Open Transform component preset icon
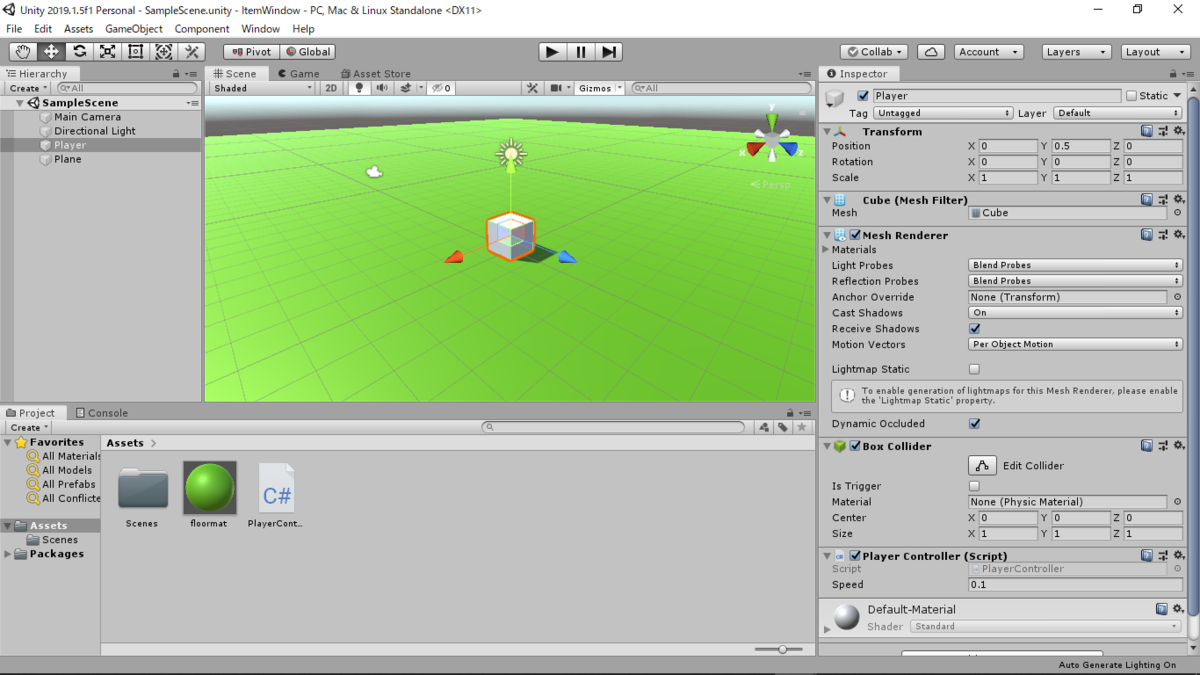The width and height of the screenshot is (1200, 675). (x=1163, y=131)
